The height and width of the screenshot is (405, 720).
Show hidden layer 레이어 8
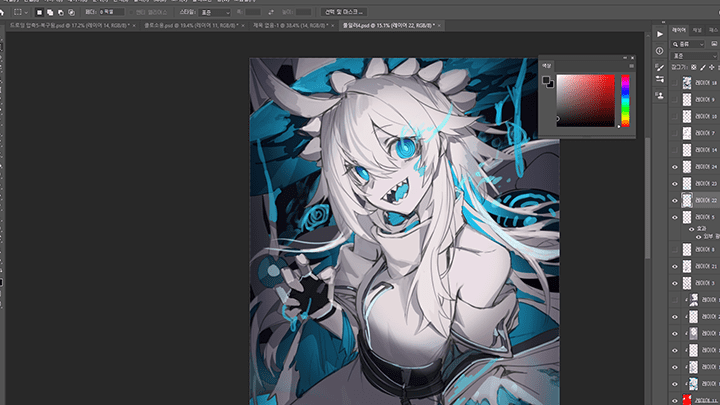[x=675, y=249]
